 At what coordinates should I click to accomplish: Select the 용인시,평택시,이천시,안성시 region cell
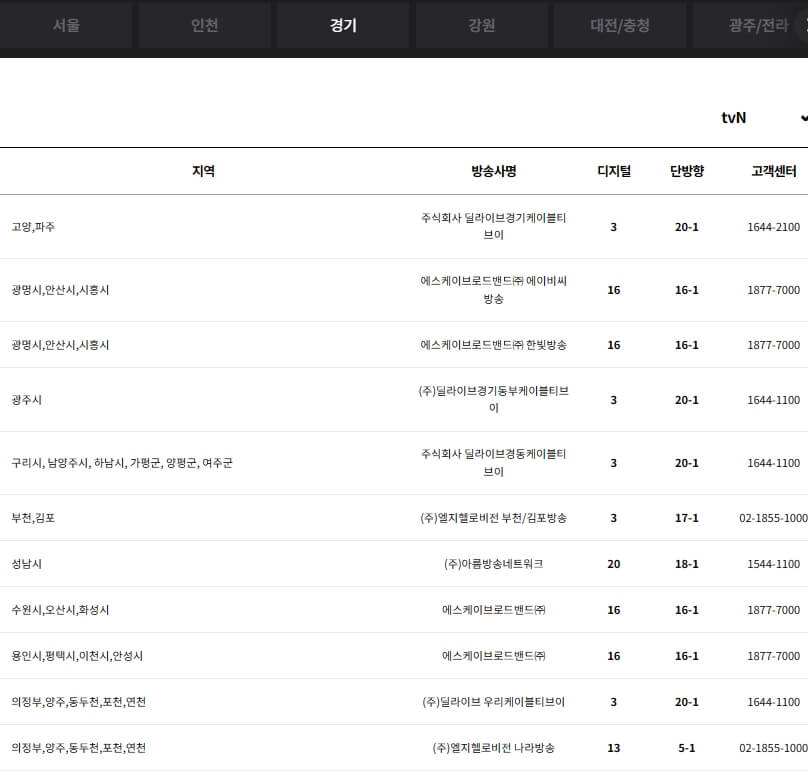(77, 656)
